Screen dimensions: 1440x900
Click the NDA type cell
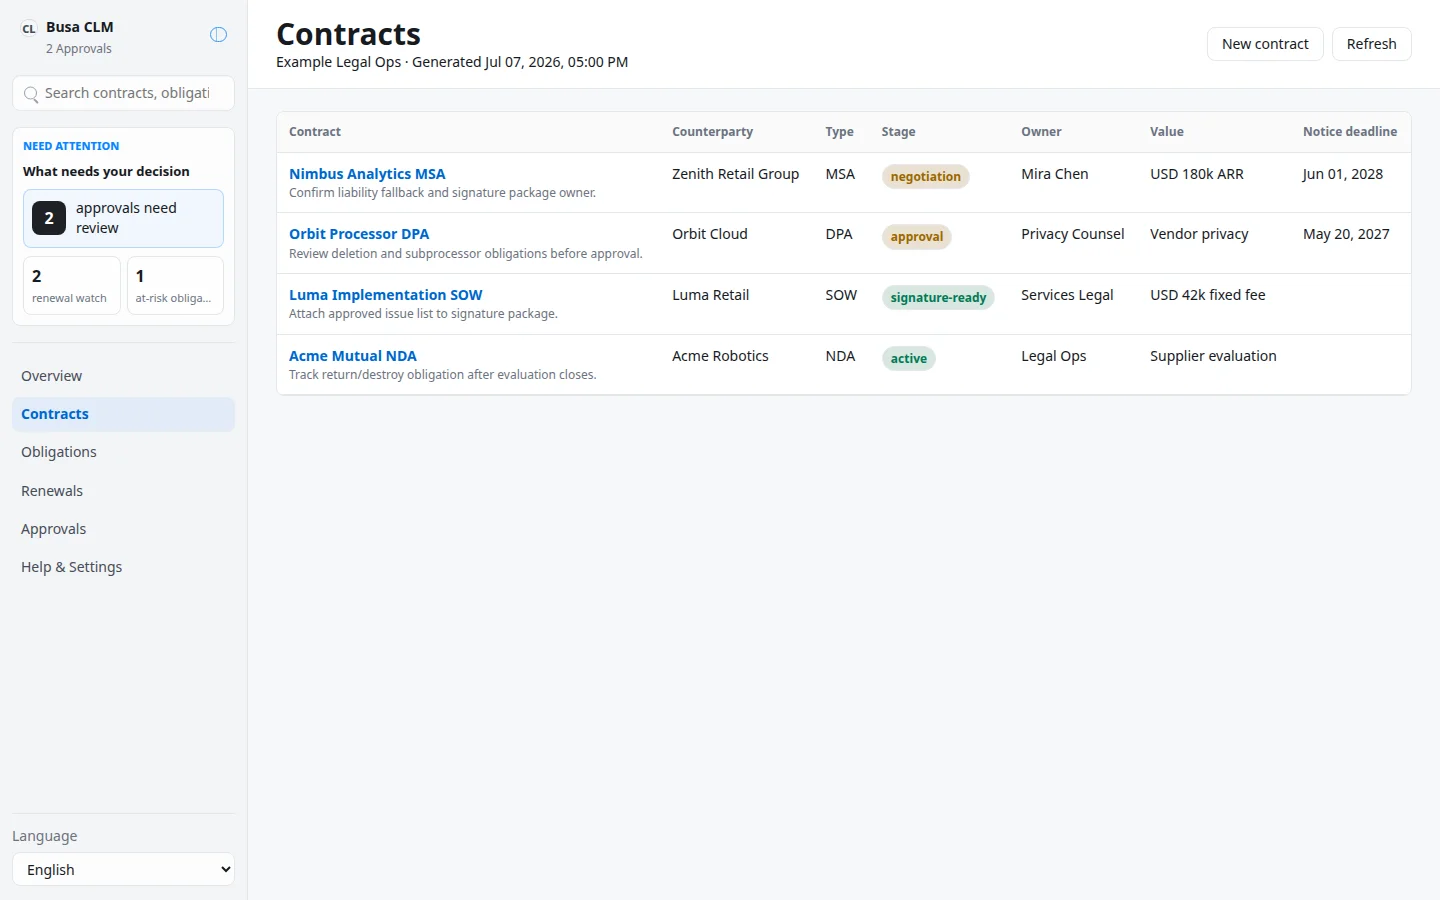click(840, 356)
